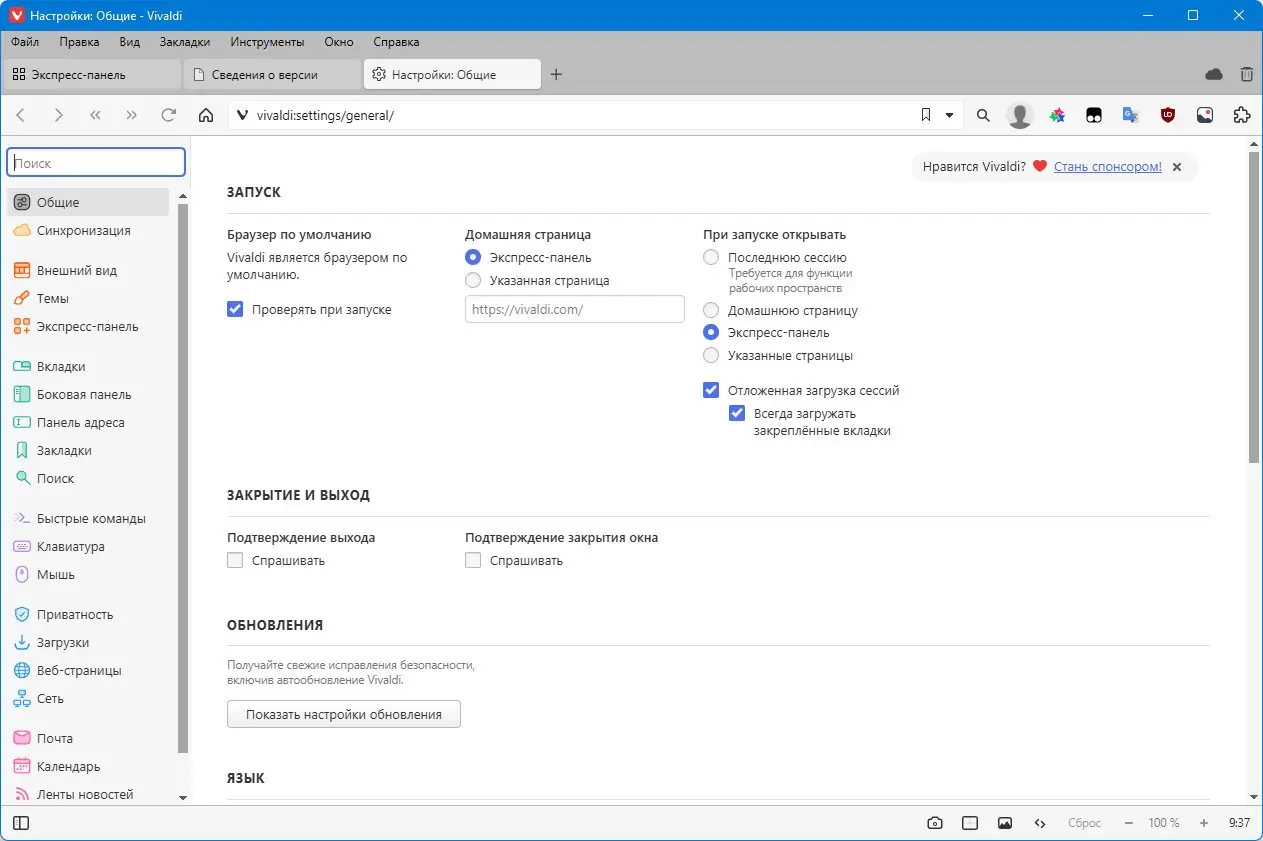Open the colorful stars extension
This screenshot has width=1263, height=841.
point(1057,115)
